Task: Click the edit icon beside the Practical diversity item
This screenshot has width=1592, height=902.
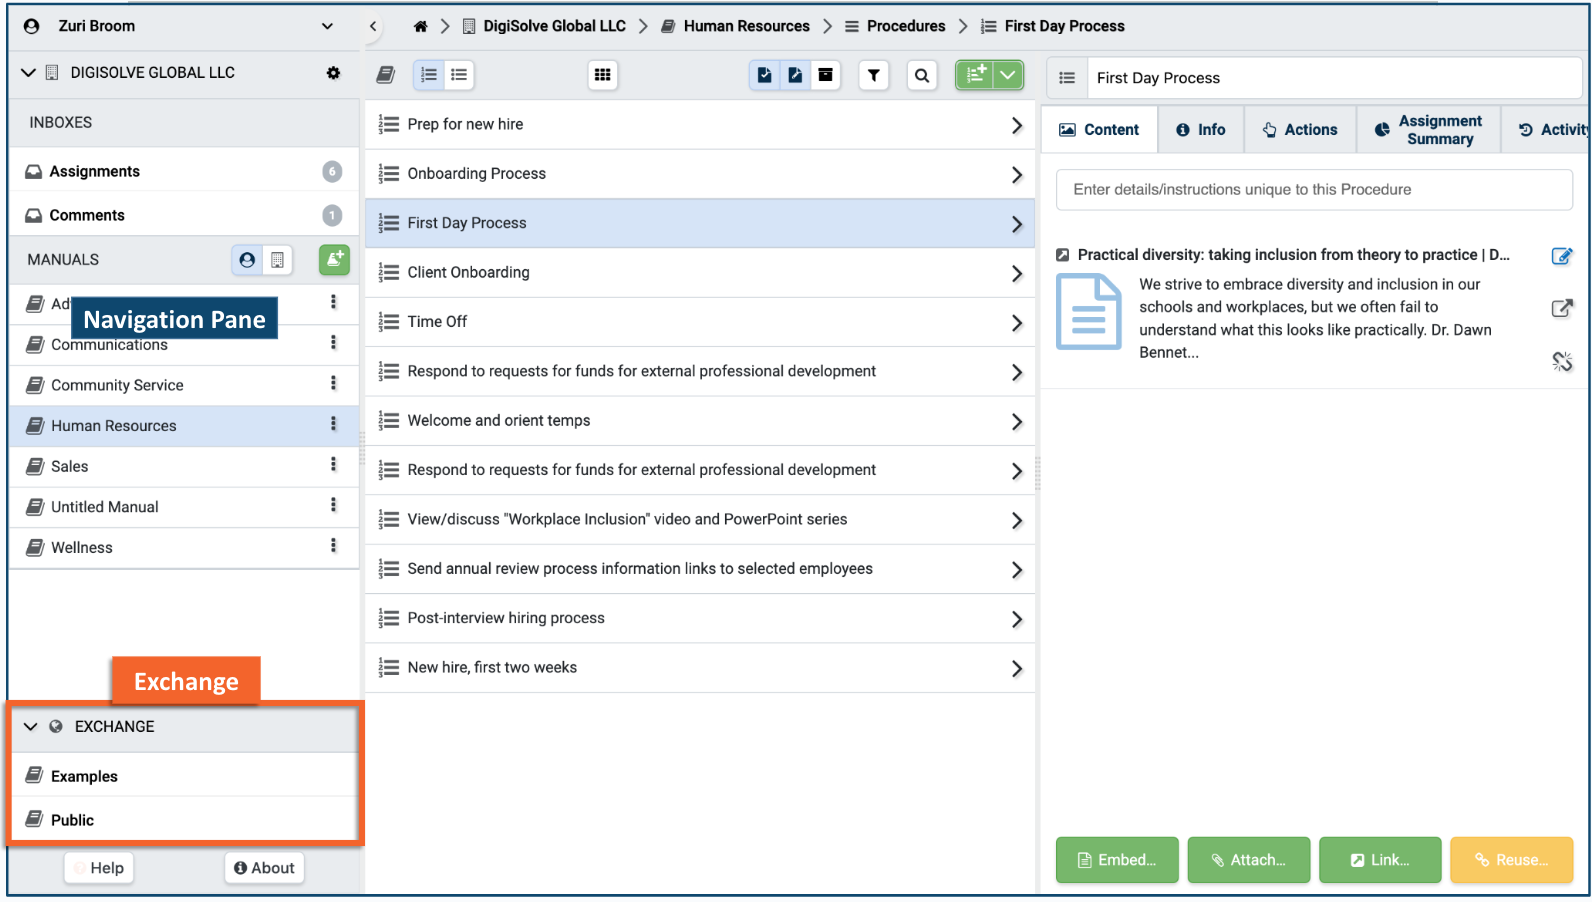Action: point(1561,256)
